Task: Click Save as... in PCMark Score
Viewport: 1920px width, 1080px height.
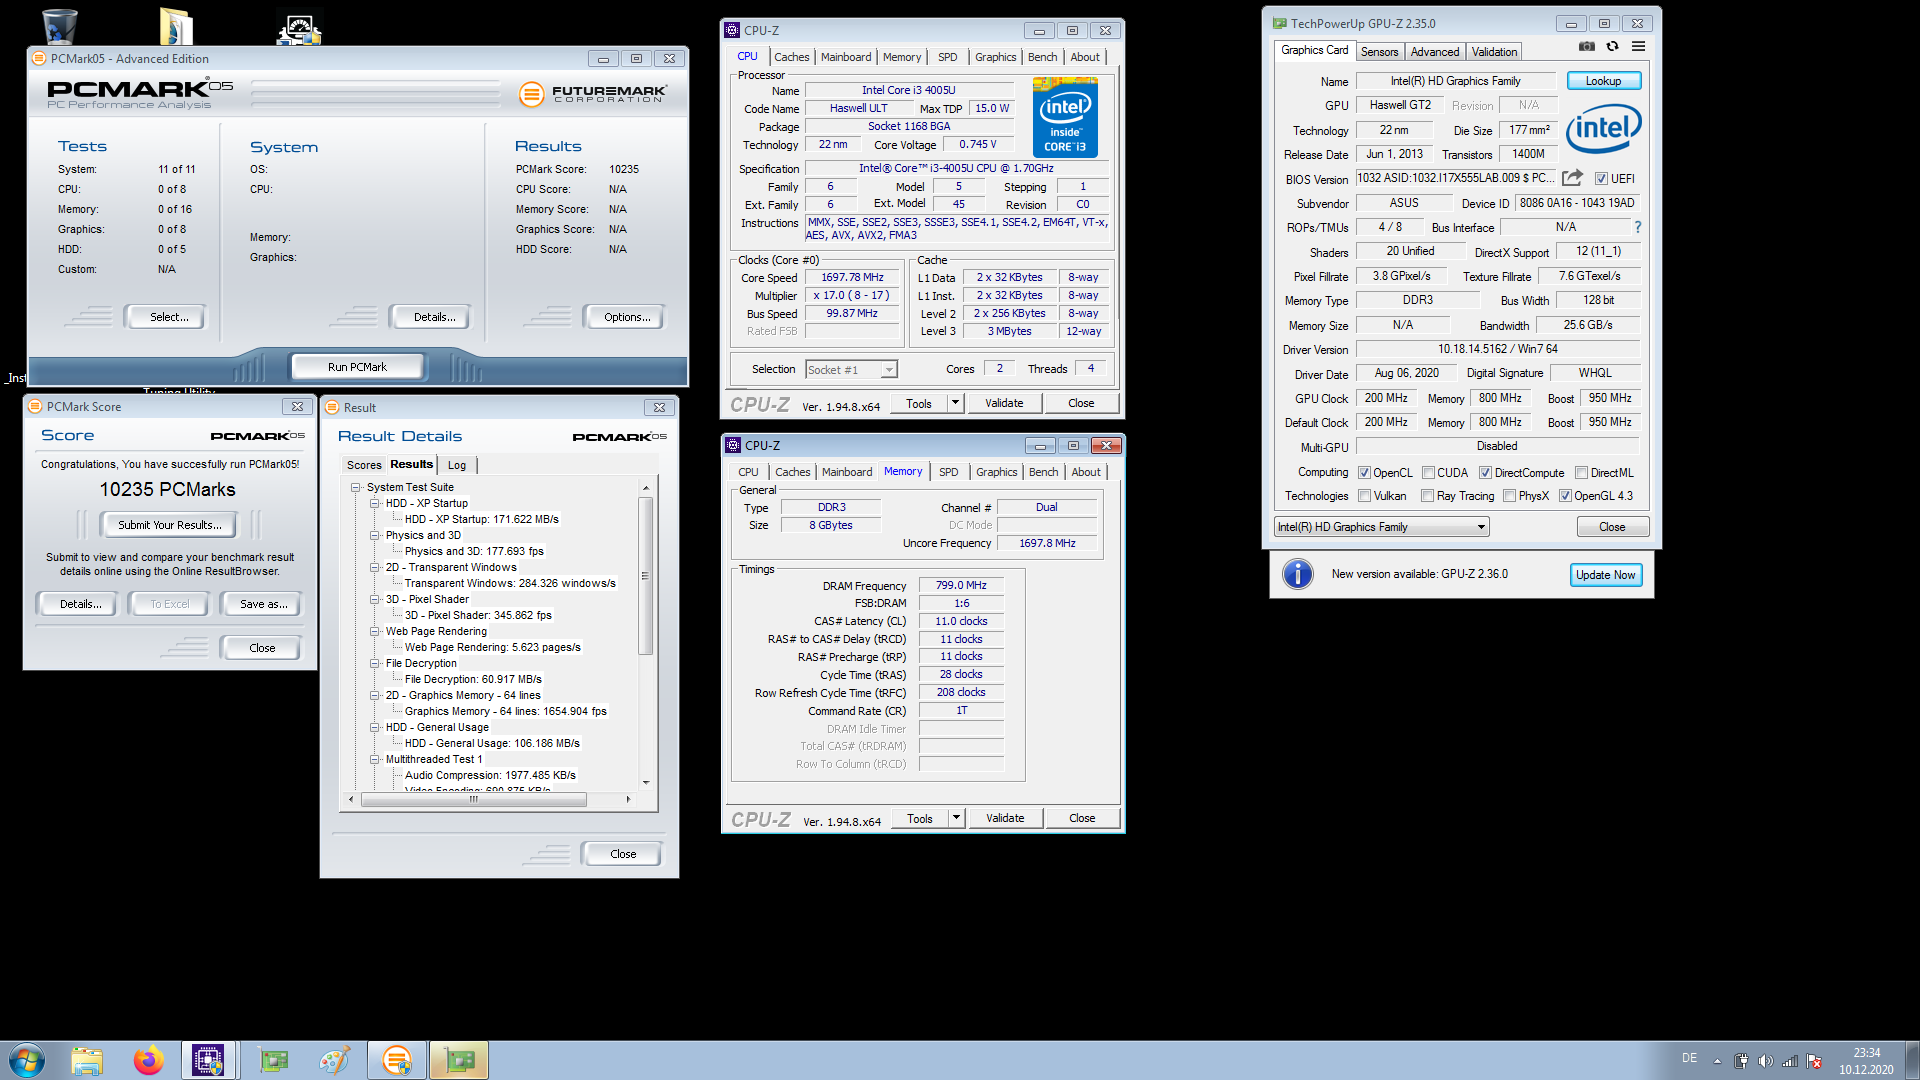Action: pos(263,604)
